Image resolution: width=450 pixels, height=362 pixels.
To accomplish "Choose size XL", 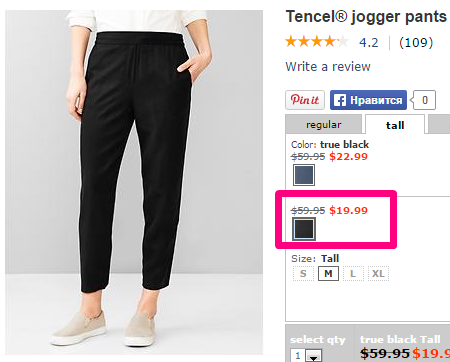I will [x=378, y=274].
